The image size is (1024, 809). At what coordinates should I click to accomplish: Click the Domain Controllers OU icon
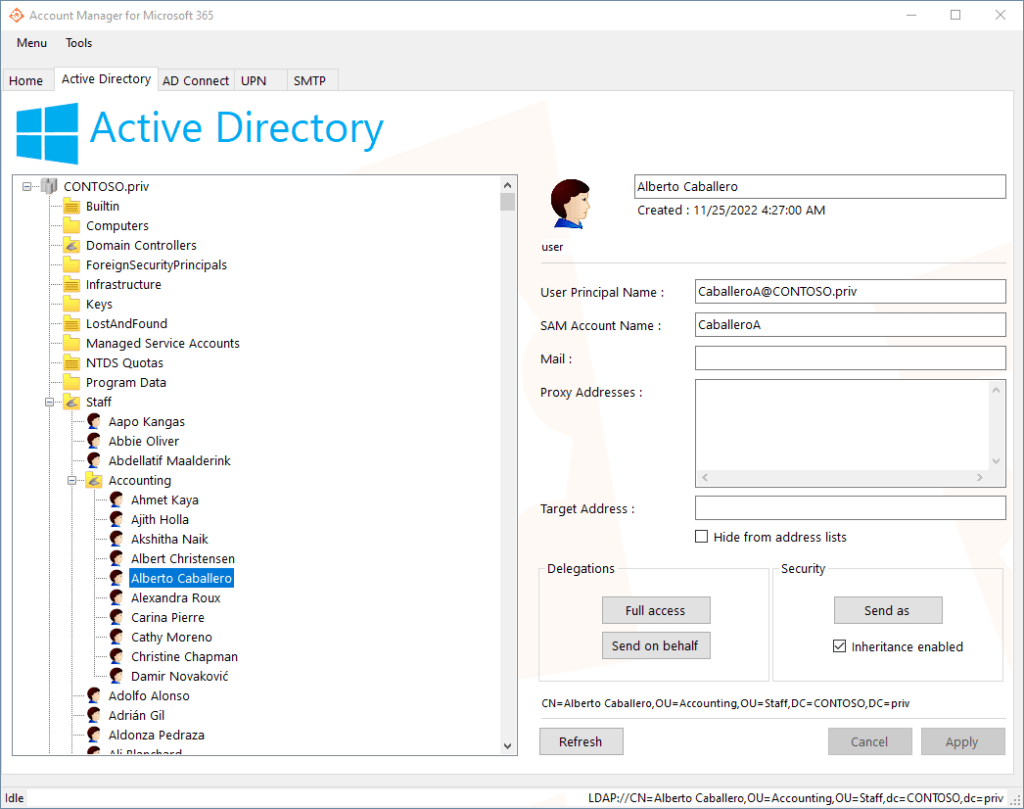[x=72, y=246]
